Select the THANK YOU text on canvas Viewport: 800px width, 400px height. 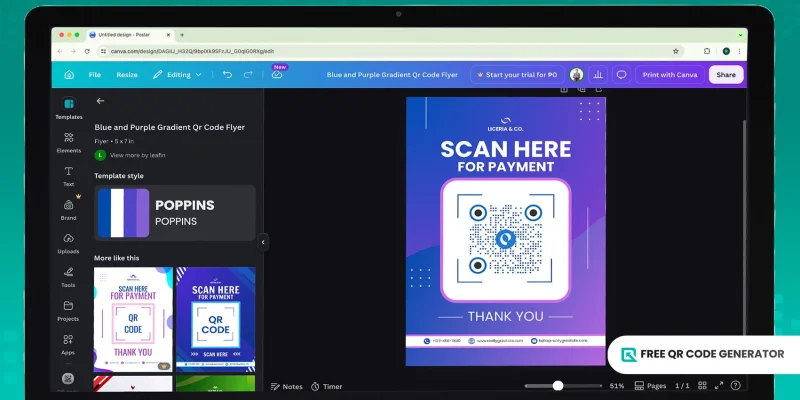506,316
